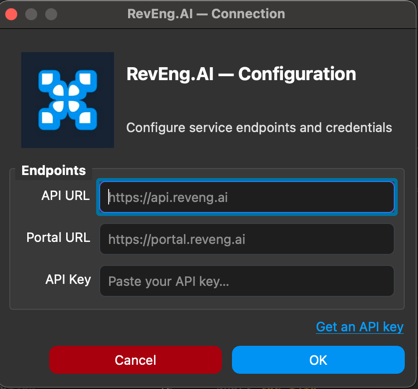418x389 pixels.
Task: Click the Endpoints group label
Action: tap(54, 170)
